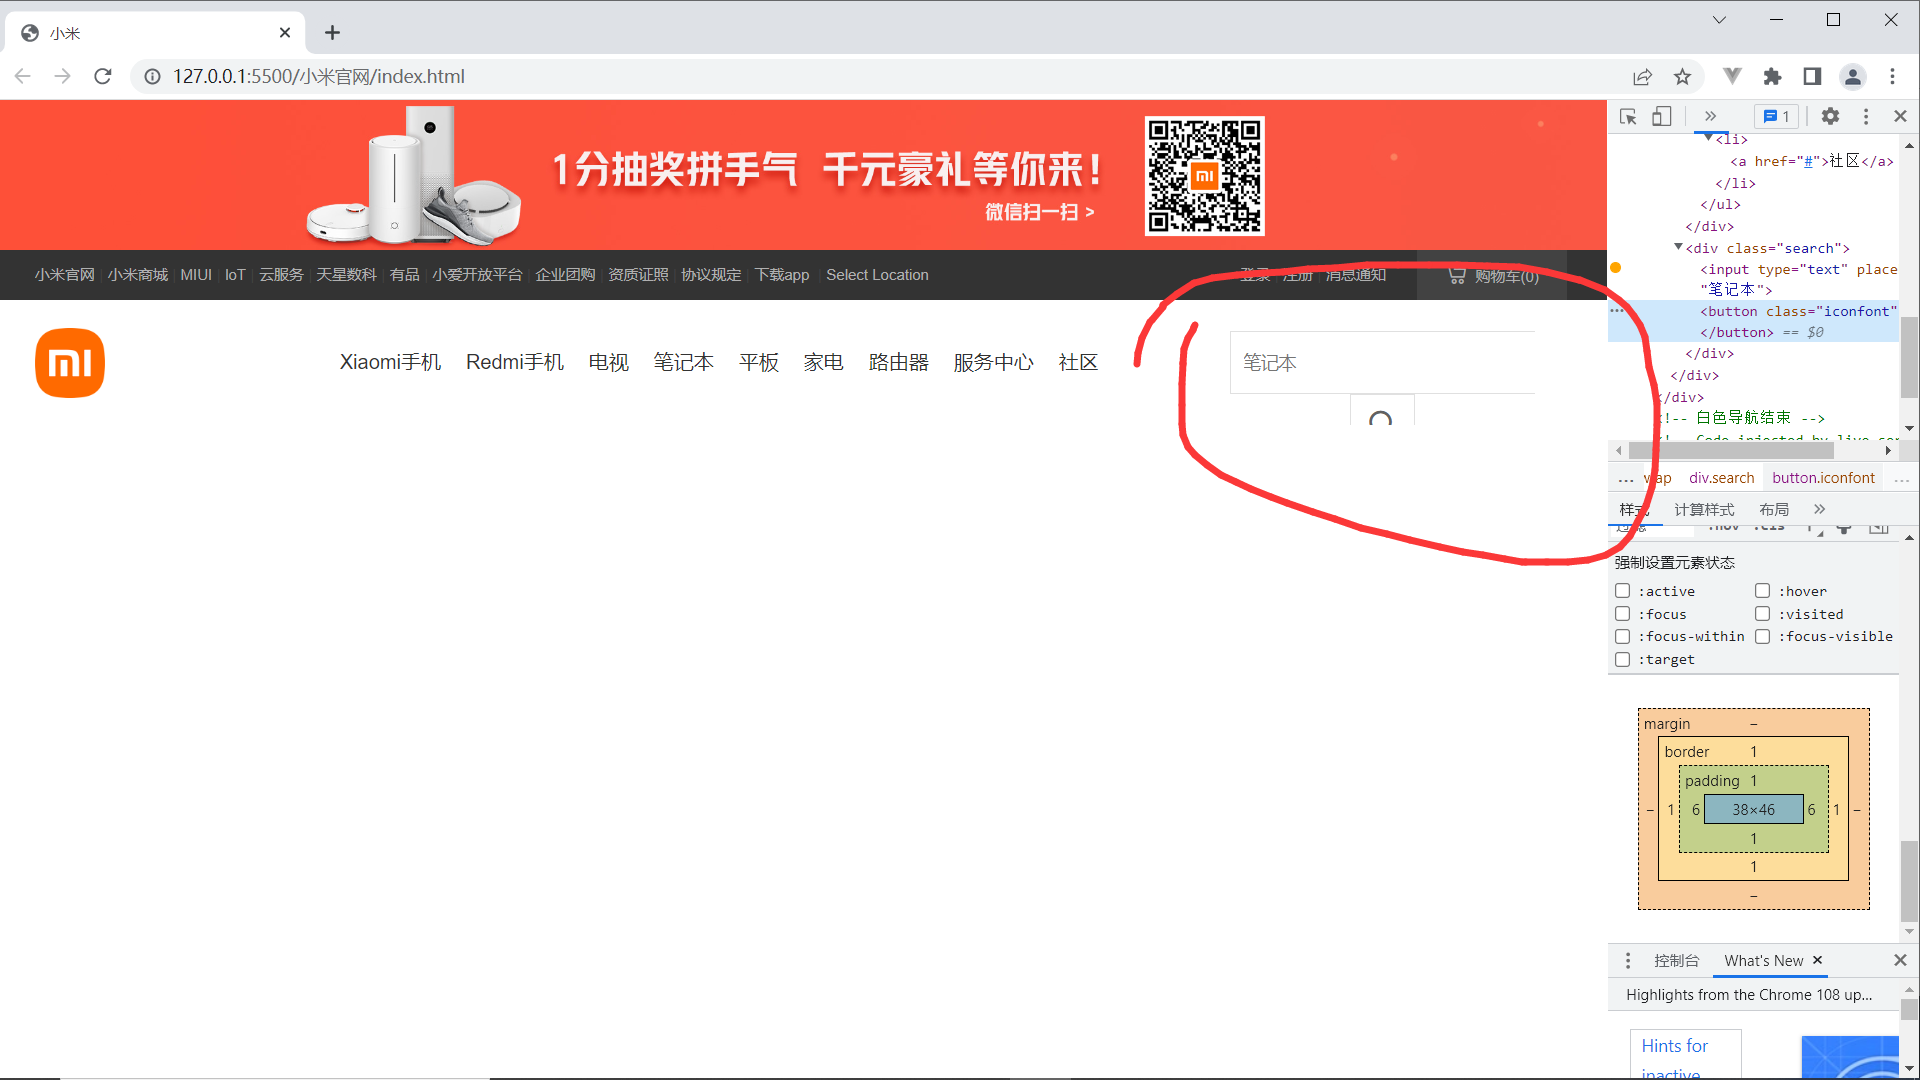Enable the :hover forced state checkbox
The width and height of the screenshot is (1920, 1080).
pyautogui.click(x=1762, y=591)
